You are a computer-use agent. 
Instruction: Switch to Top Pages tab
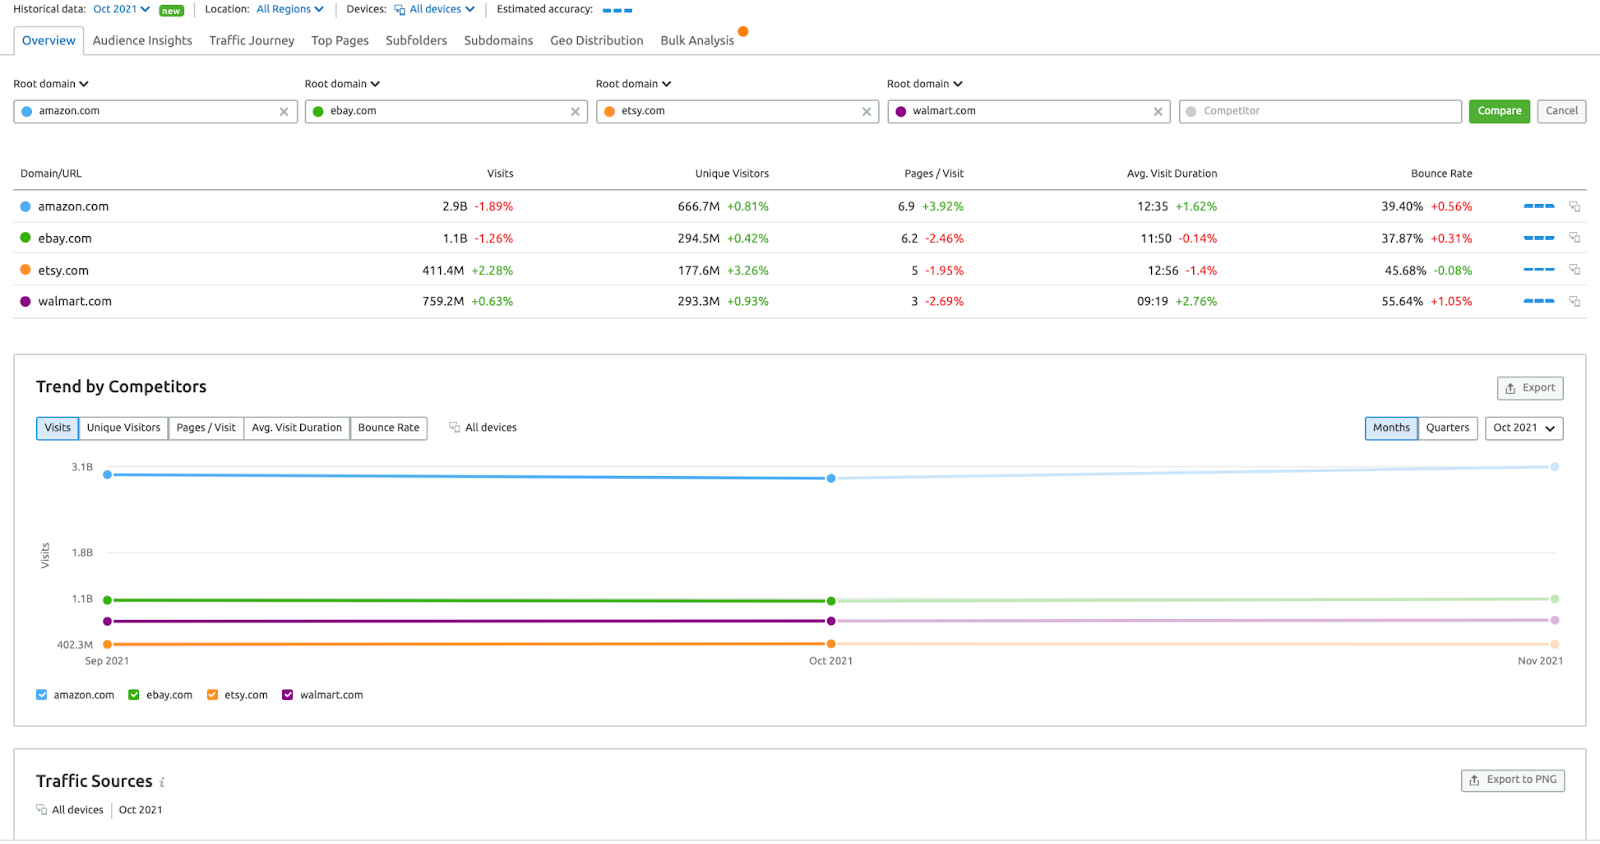pyautogui.click(x=340, y=41)
